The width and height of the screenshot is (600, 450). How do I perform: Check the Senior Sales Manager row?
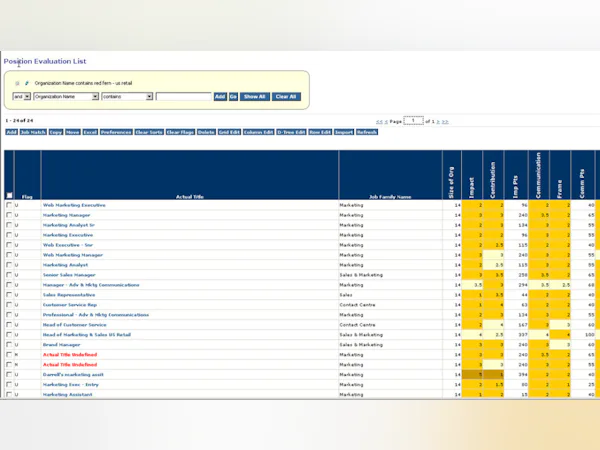pos(9,275)
